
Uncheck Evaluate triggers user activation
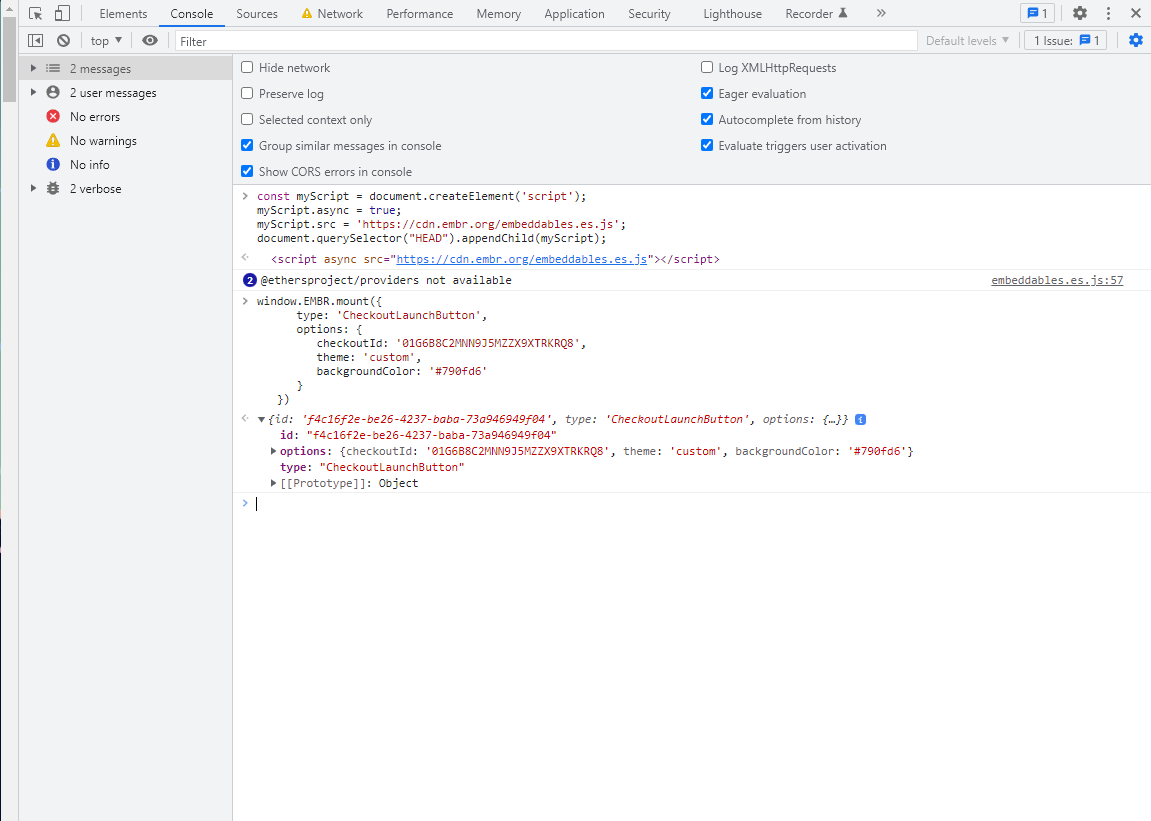coord(707,145)
